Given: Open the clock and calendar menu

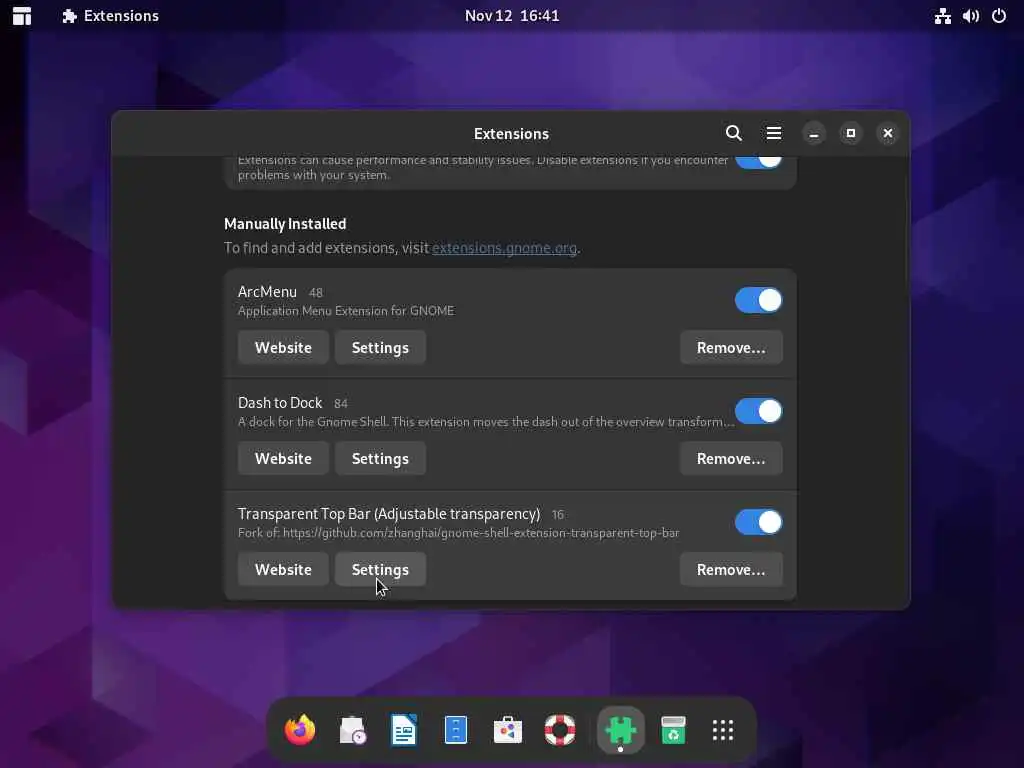Looking at the screenshot, I should coord(512,16).
